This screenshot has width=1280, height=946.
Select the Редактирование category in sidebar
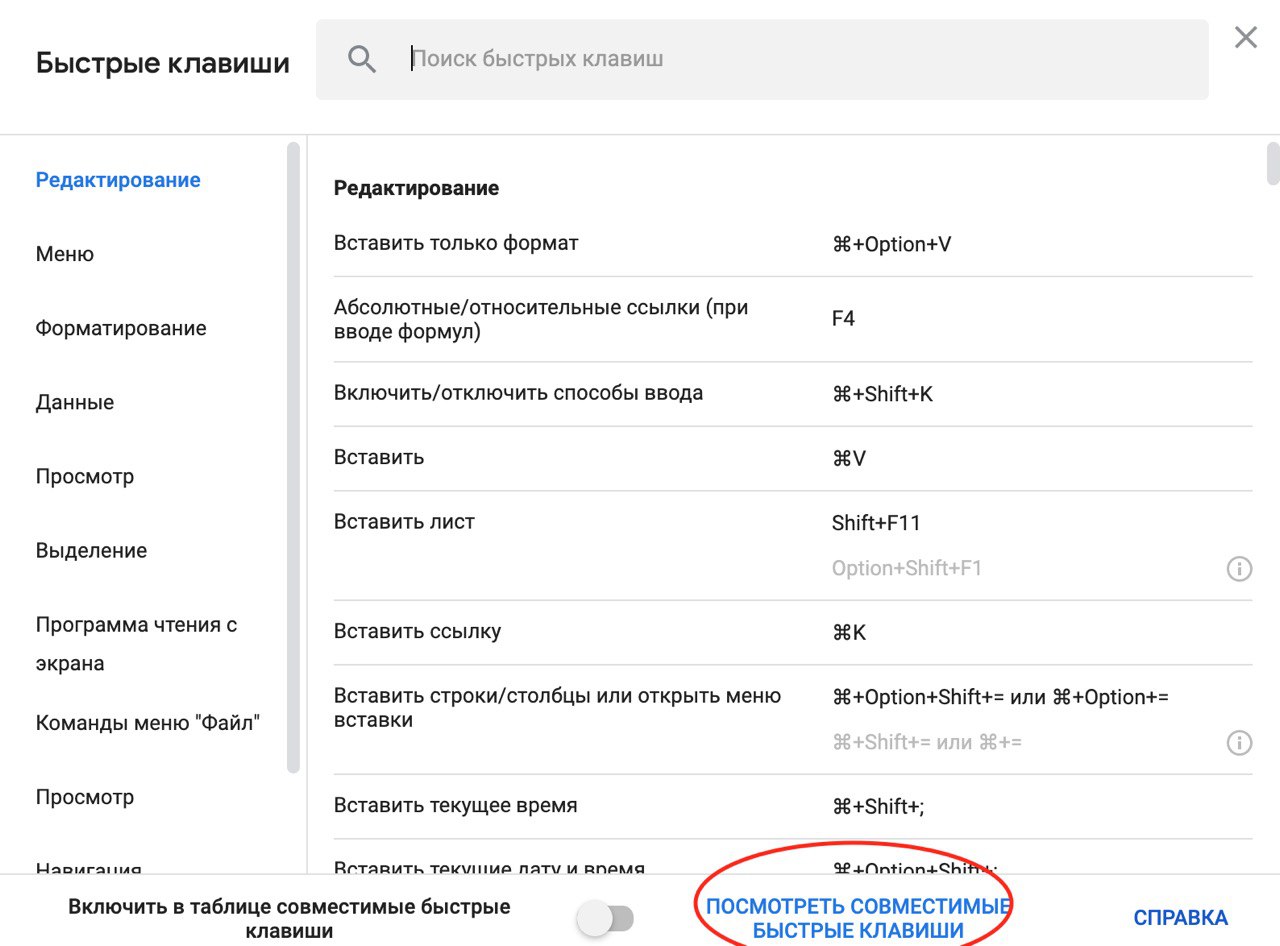coord(118,180)
